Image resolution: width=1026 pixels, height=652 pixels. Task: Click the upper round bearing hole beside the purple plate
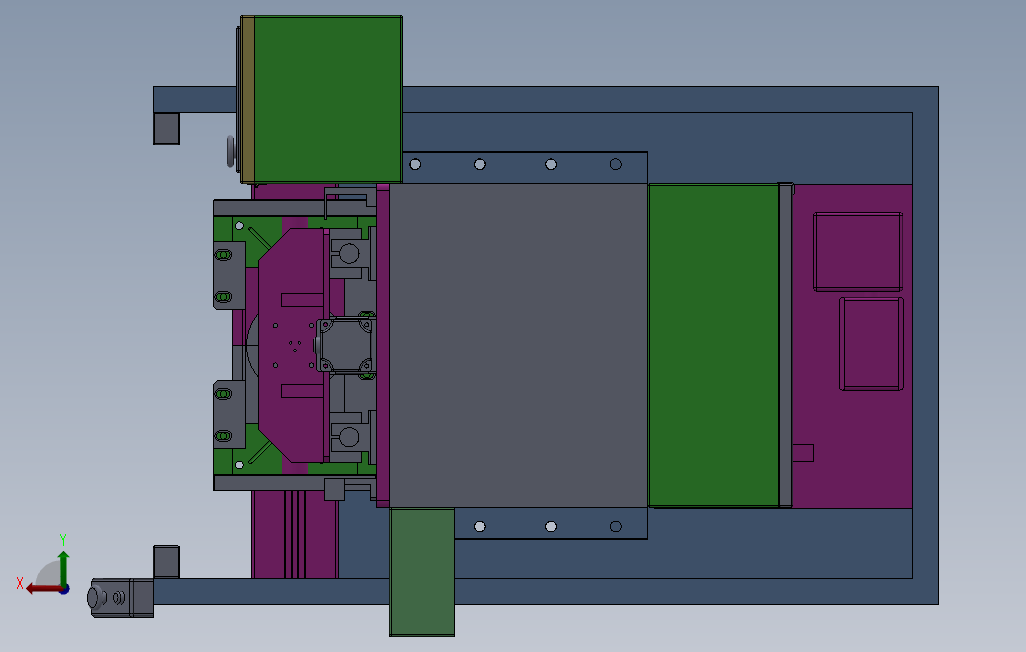[x=349, y=253]
